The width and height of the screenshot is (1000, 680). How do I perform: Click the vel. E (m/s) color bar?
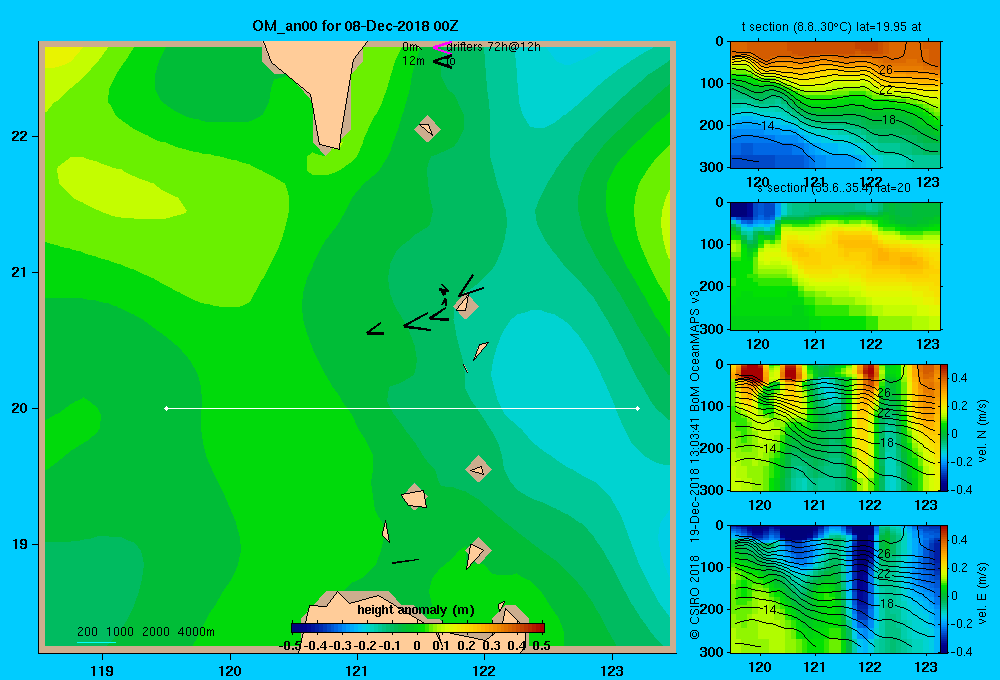click(944, 589)
